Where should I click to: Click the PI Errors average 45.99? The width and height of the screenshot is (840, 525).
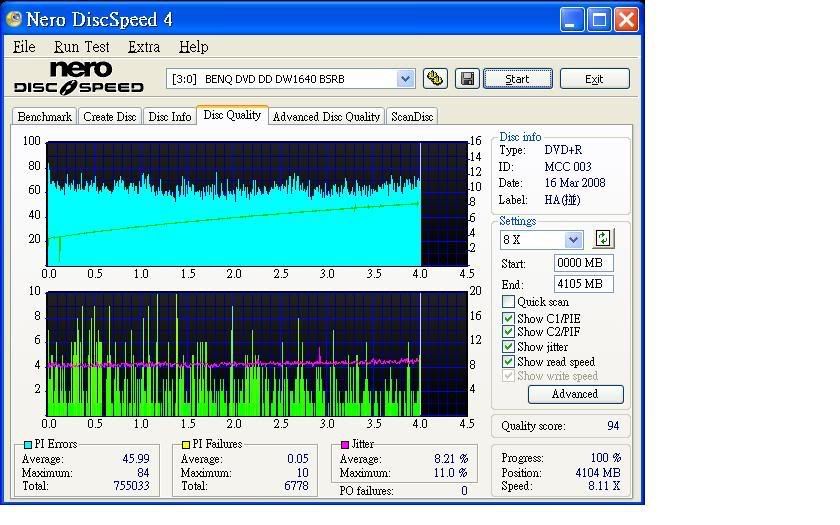[x=136, y=459]
